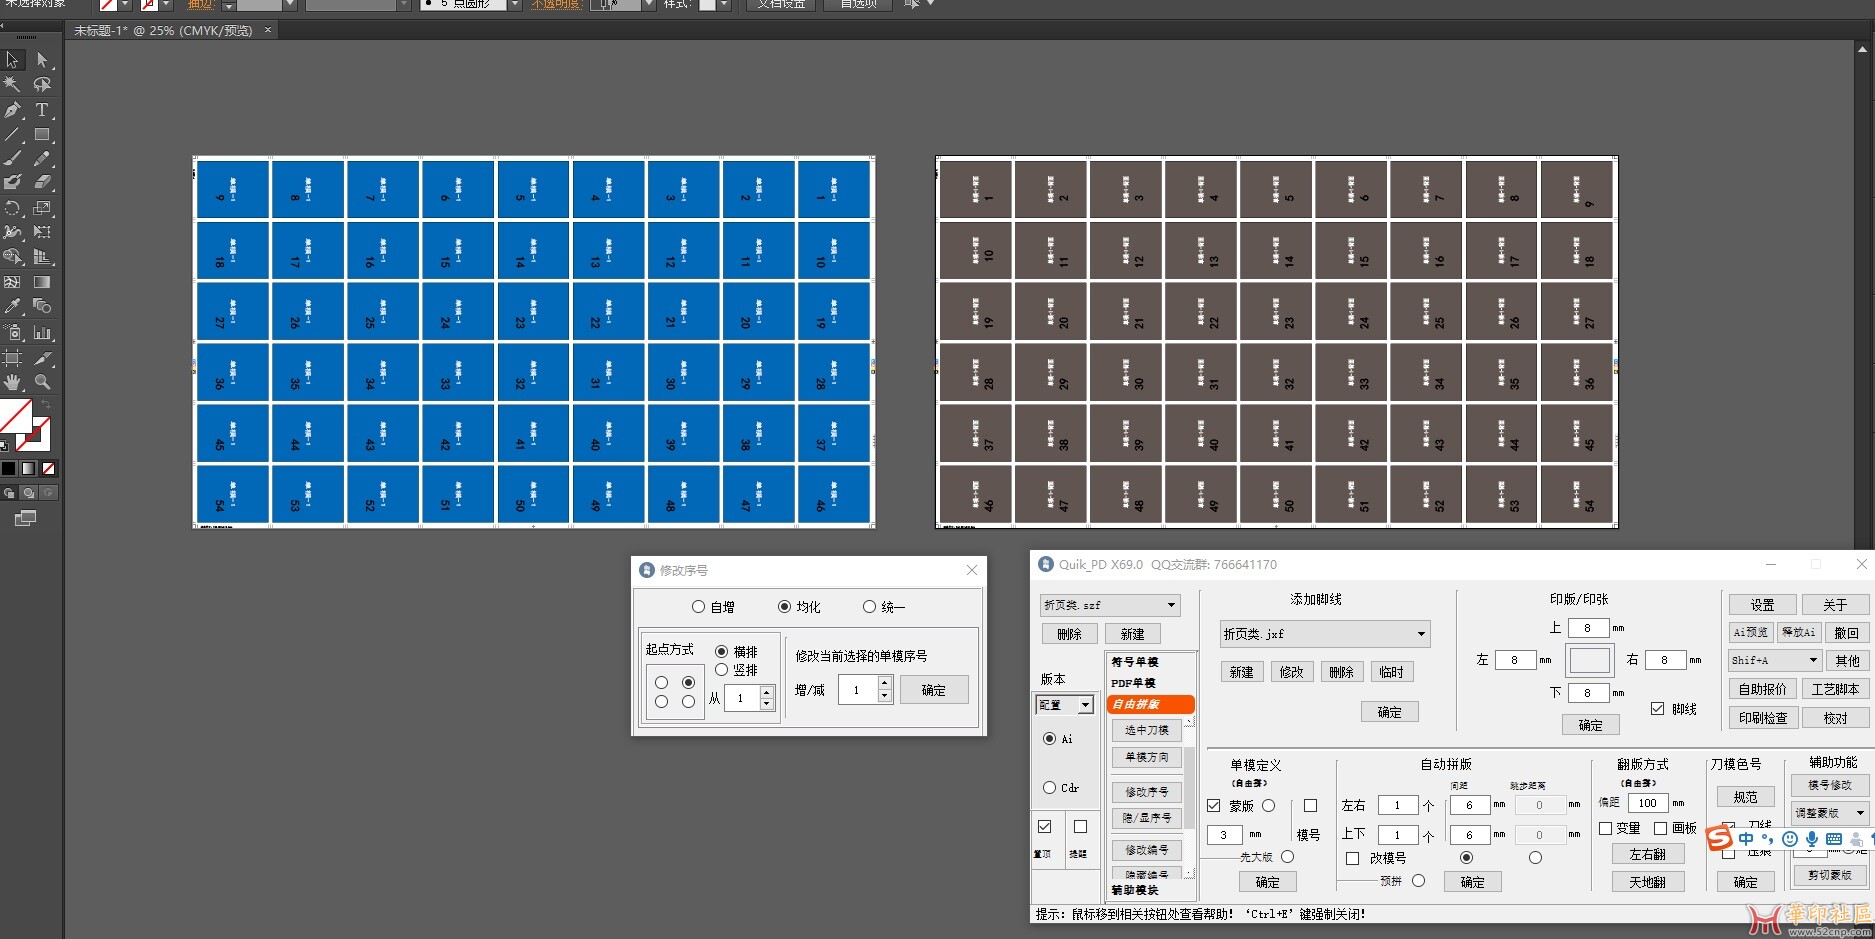Select the 符号单模 list item
The height and width of the screenshot is (939, 1875).
(1135, 662)
